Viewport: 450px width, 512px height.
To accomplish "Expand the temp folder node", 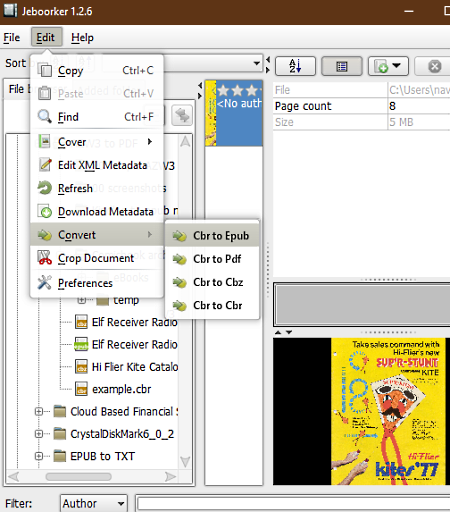I will click(81, 300).
